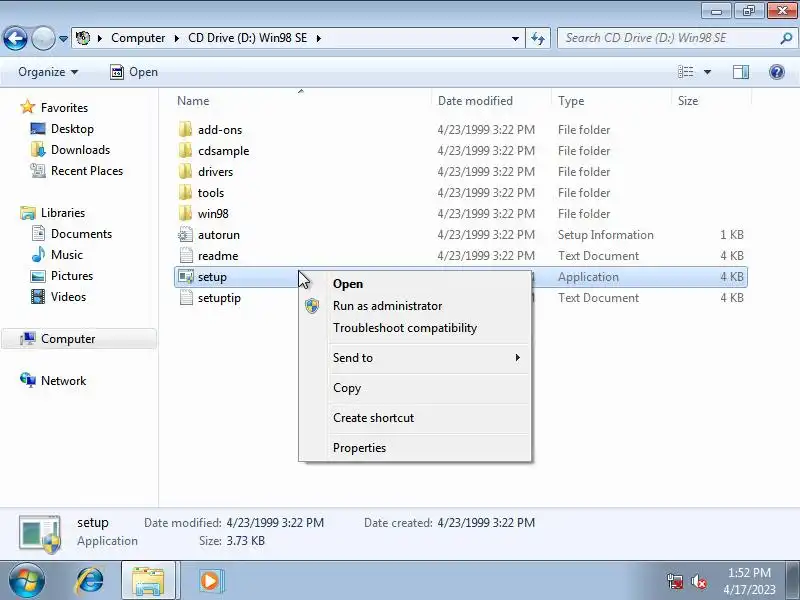The image size is (800, 600).
Task: Open the Music library
Action: 67,255
